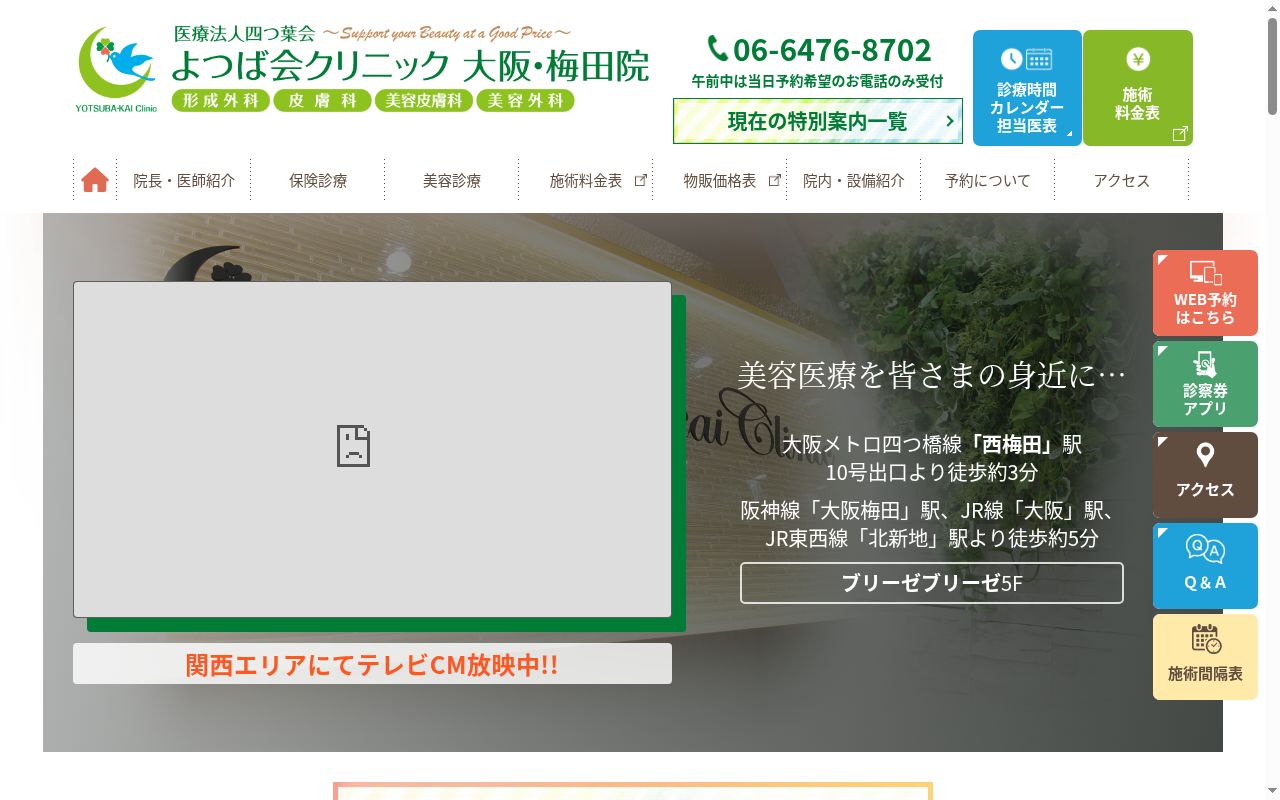1280x800 pixels.
Task: Open 院長・医師紹介 menu item
Action: point(184,180)
